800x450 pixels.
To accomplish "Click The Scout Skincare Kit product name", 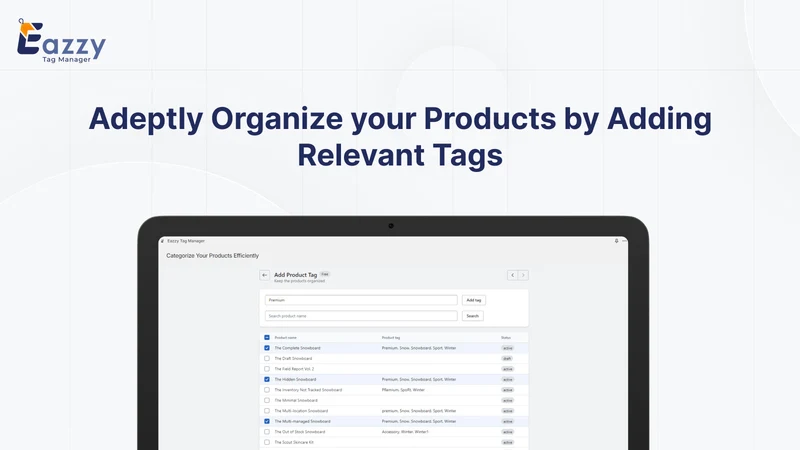I will [294, 442].
